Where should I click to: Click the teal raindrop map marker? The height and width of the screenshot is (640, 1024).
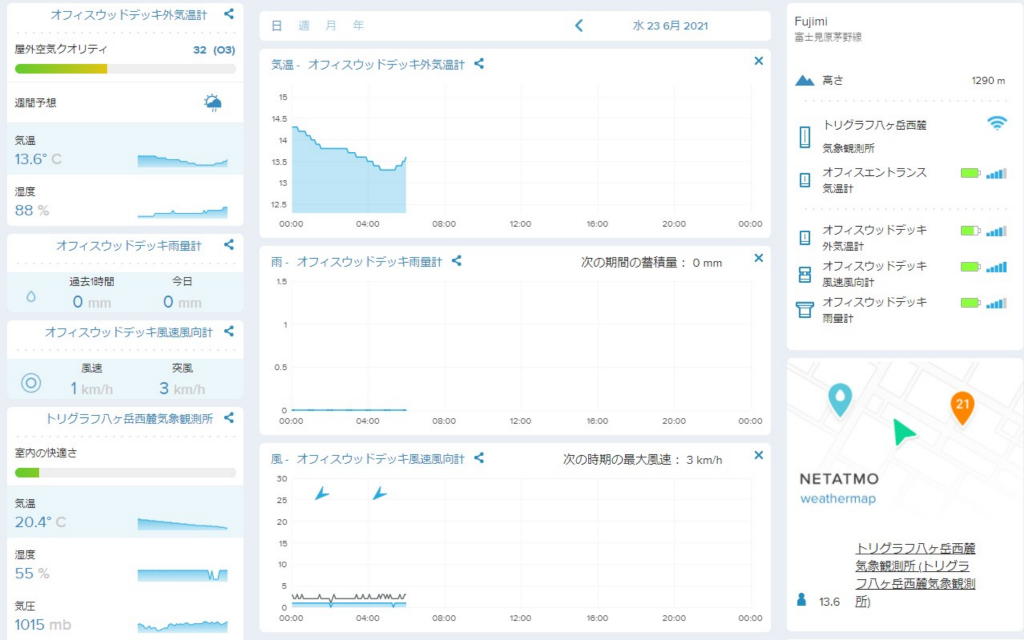point(840,398)
